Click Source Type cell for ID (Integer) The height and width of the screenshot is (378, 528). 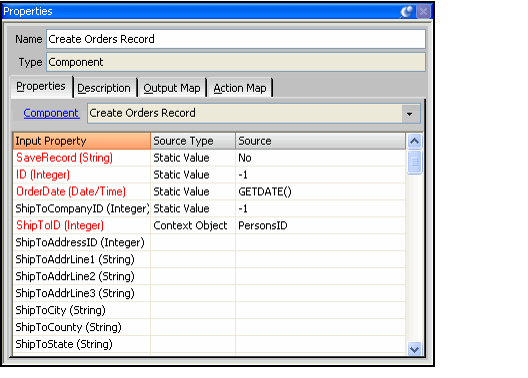click(x=193, y=175)
